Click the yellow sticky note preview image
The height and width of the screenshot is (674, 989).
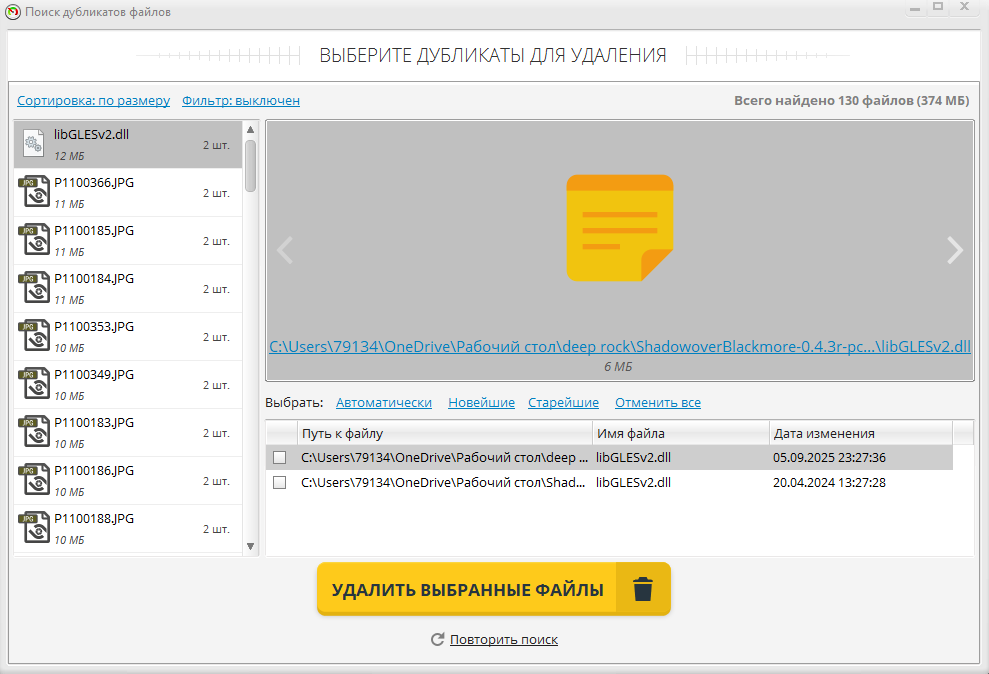(x=620, y=228)
